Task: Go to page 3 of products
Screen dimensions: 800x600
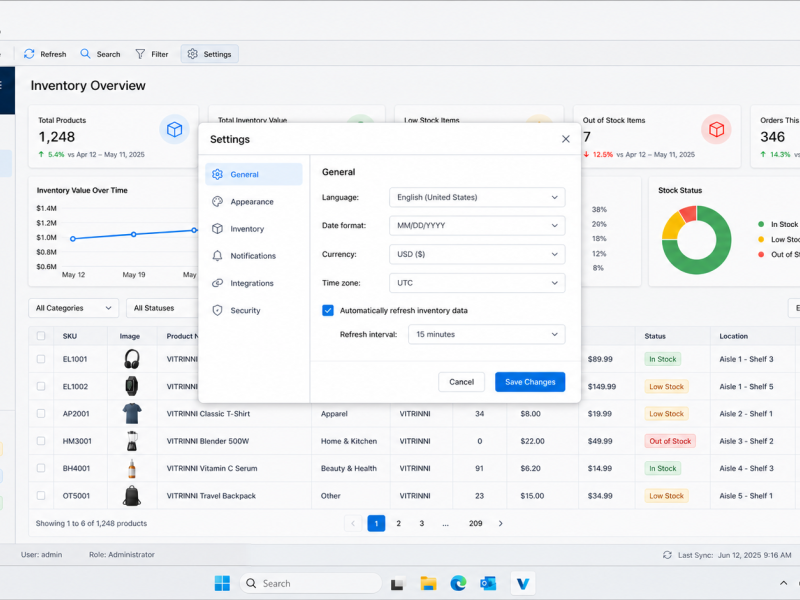Action: (421, 523)
